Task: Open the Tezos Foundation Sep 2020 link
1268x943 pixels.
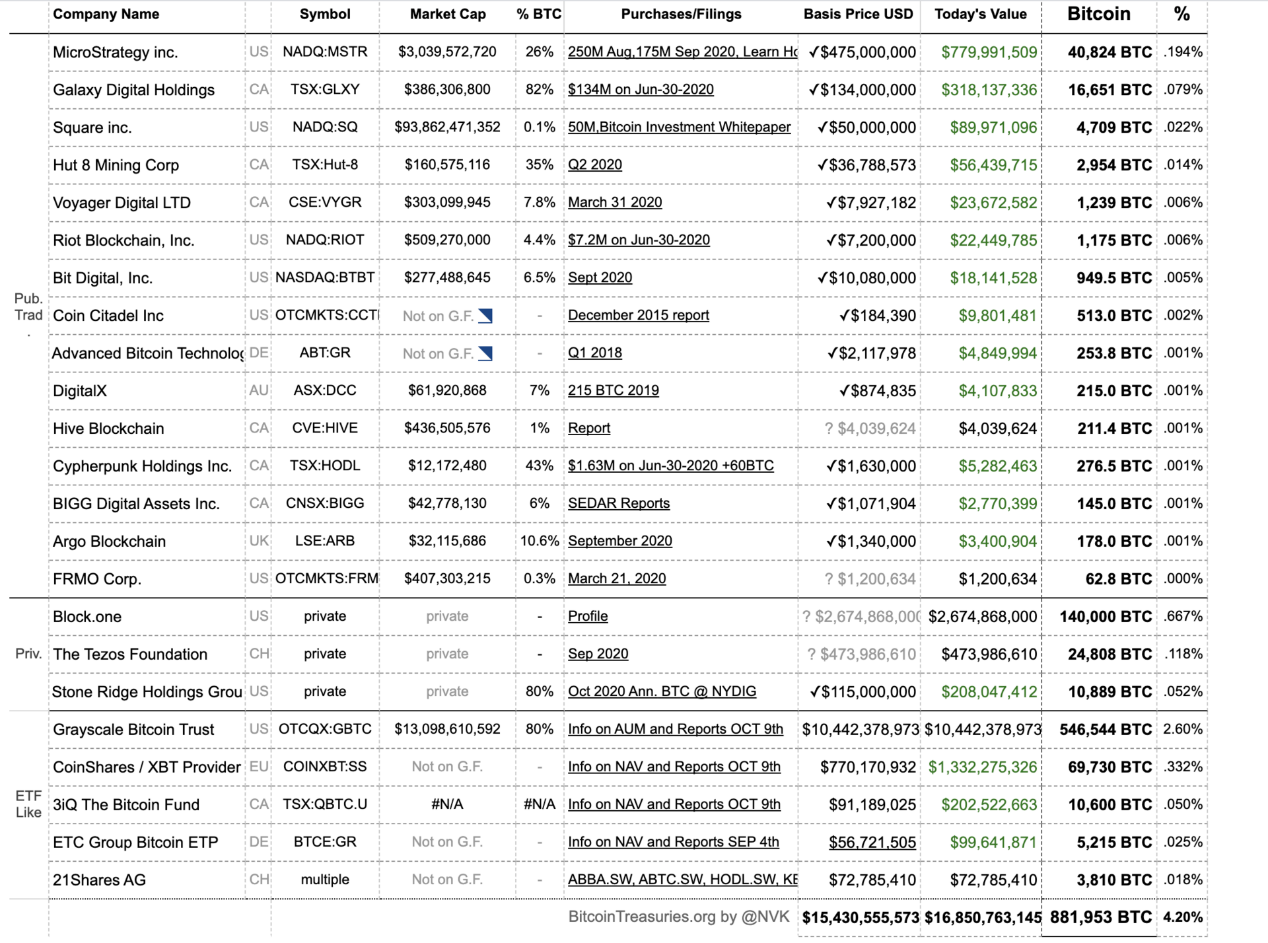Action: pyautogui.click(x=598, y=654)
